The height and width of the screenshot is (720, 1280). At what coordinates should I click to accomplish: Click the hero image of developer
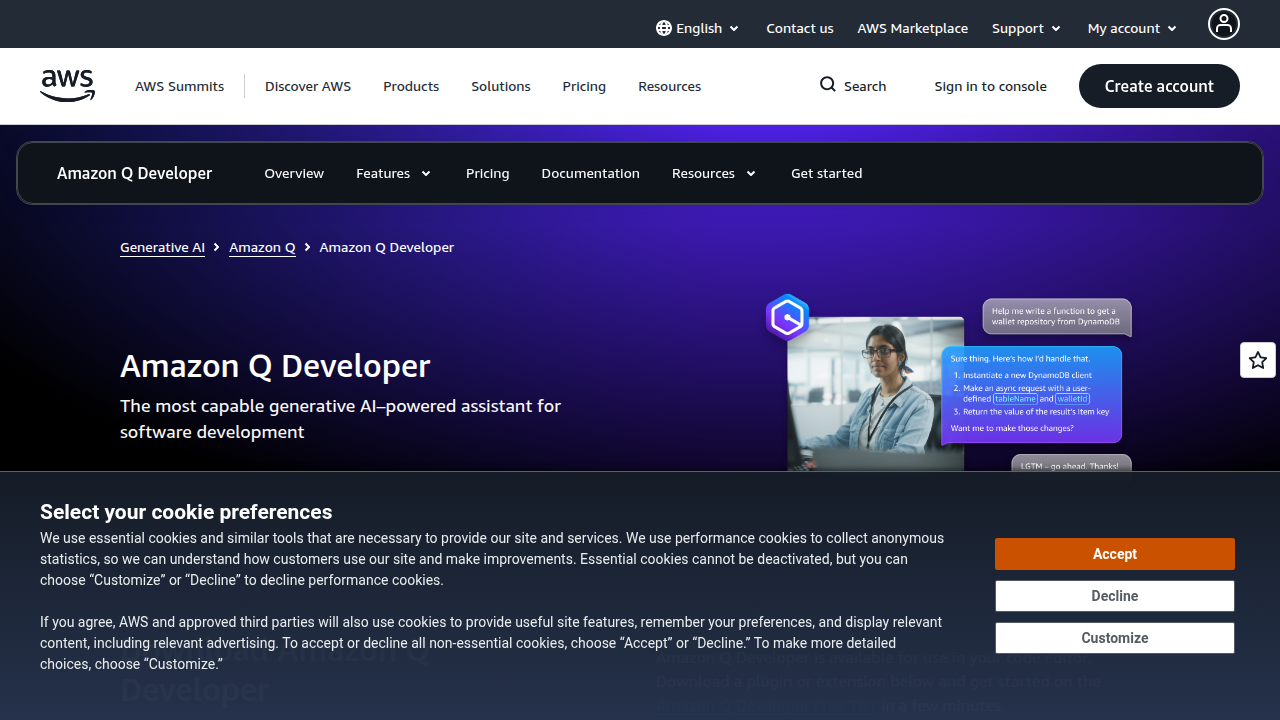click(876, 394)
